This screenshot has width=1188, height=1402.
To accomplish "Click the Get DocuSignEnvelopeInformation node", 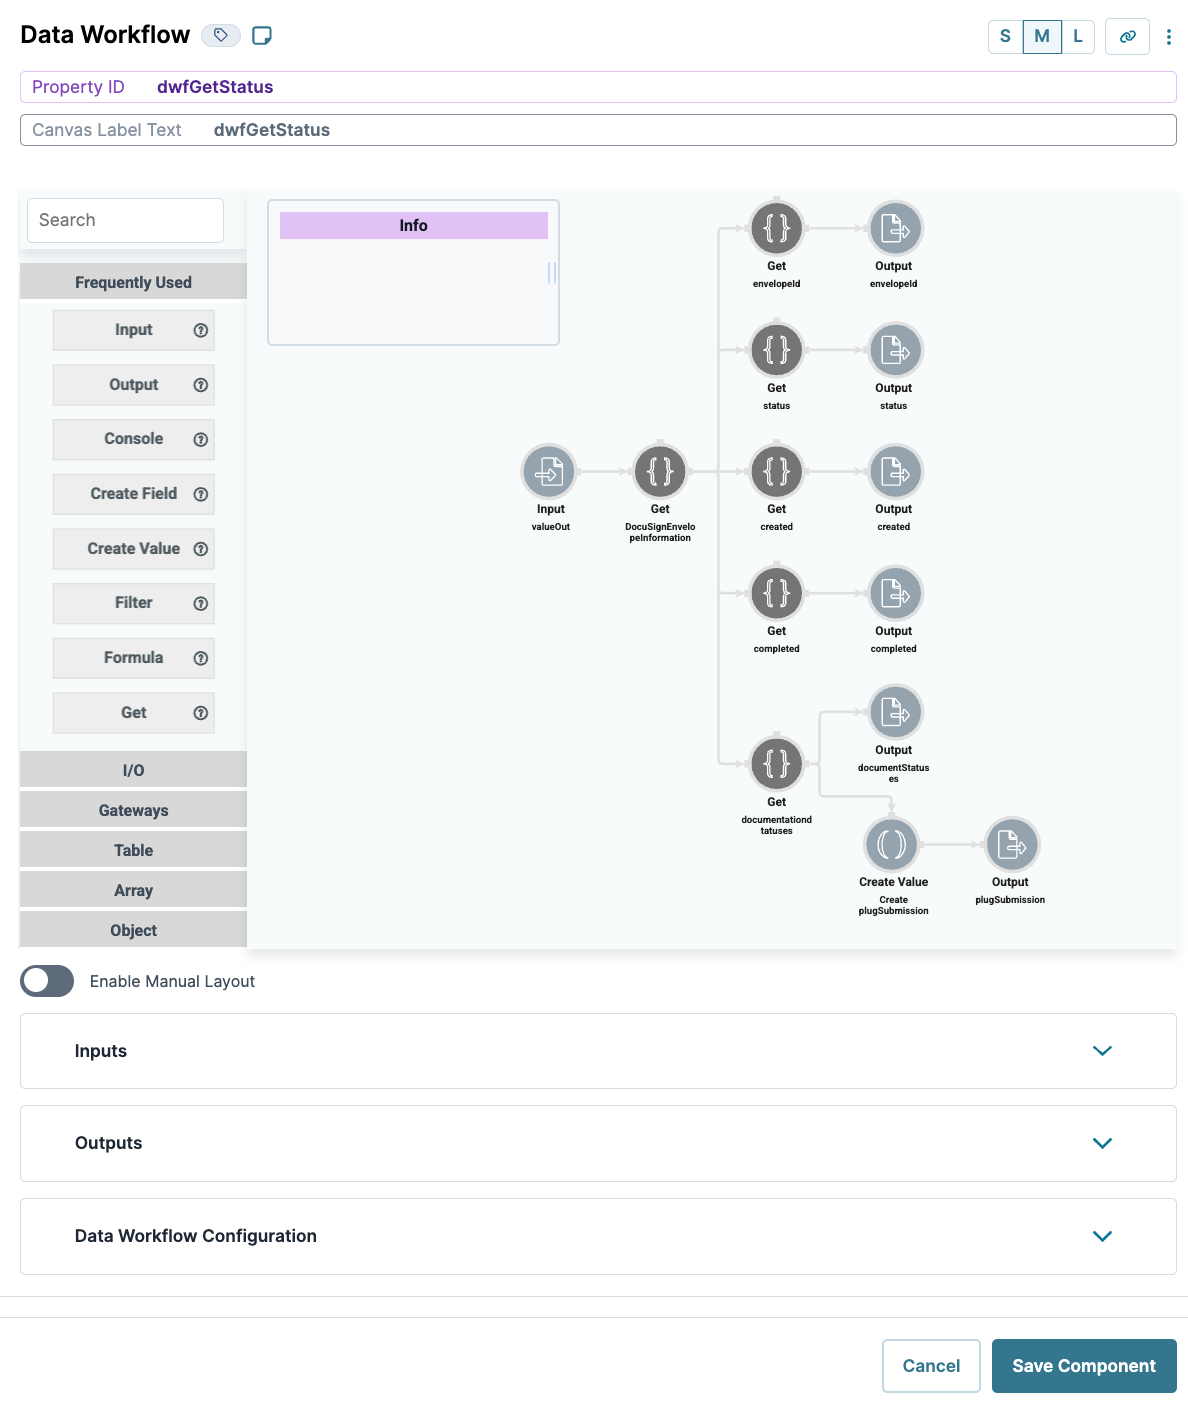I will [660, 470].
